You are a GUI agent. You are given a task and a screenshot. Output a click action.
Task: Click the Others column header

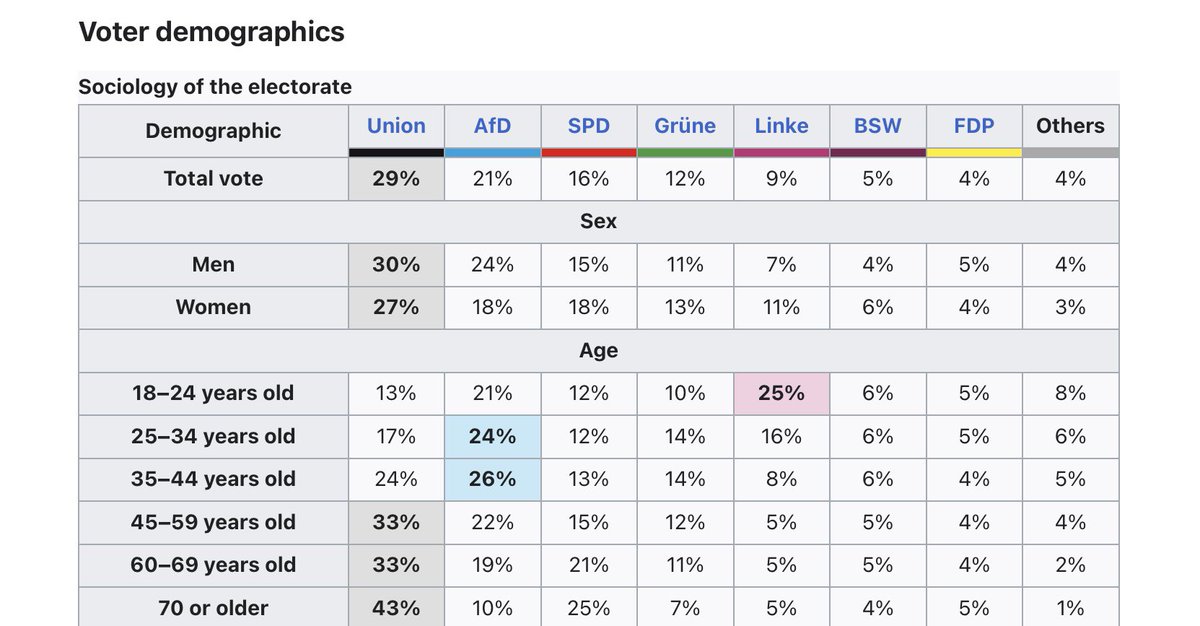coord(1070,126)
